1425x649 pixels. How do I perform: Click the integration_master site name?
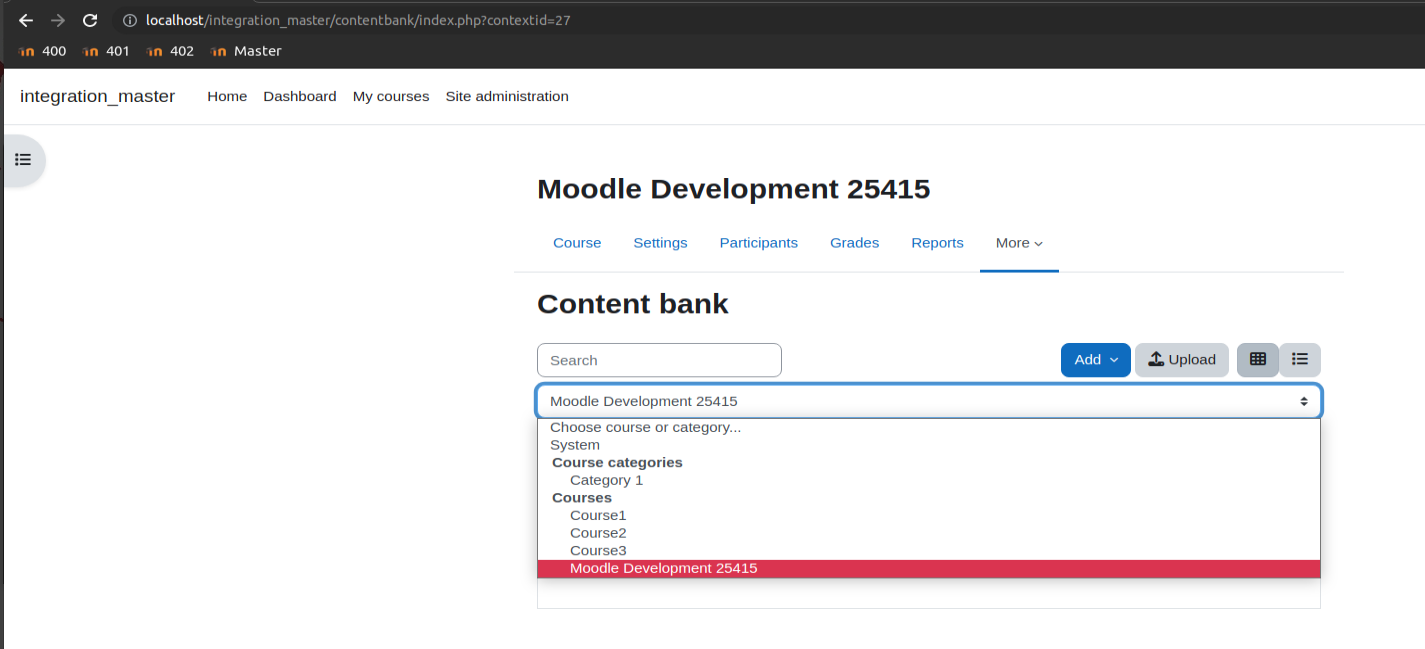tap(97, 97)
